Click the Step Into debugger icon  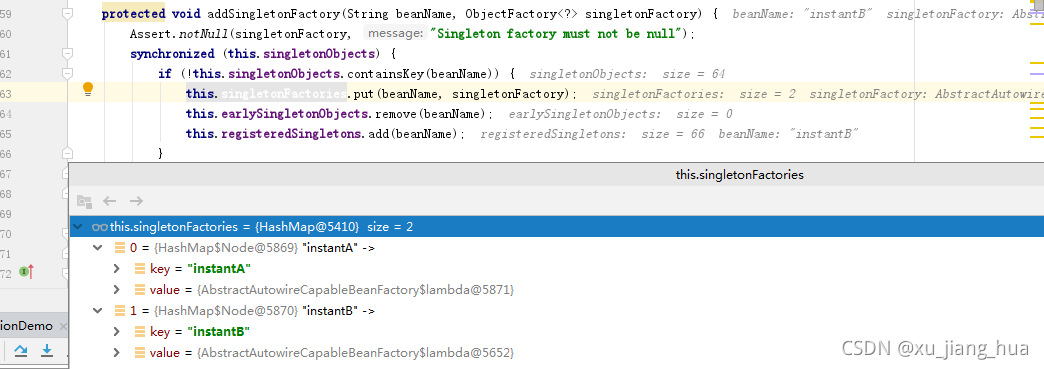(x=47, y=350)
